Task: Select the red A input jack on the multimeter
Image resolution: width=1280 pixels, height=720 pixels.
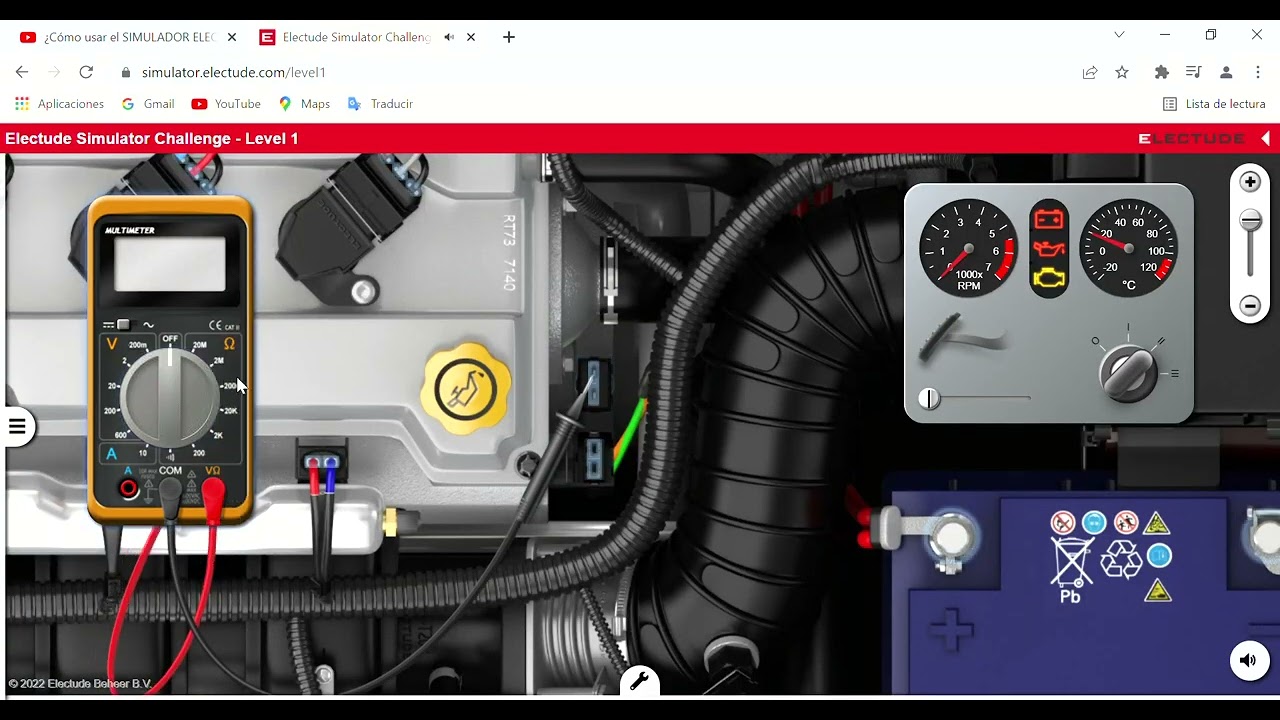Action: (x=128, y=488)
